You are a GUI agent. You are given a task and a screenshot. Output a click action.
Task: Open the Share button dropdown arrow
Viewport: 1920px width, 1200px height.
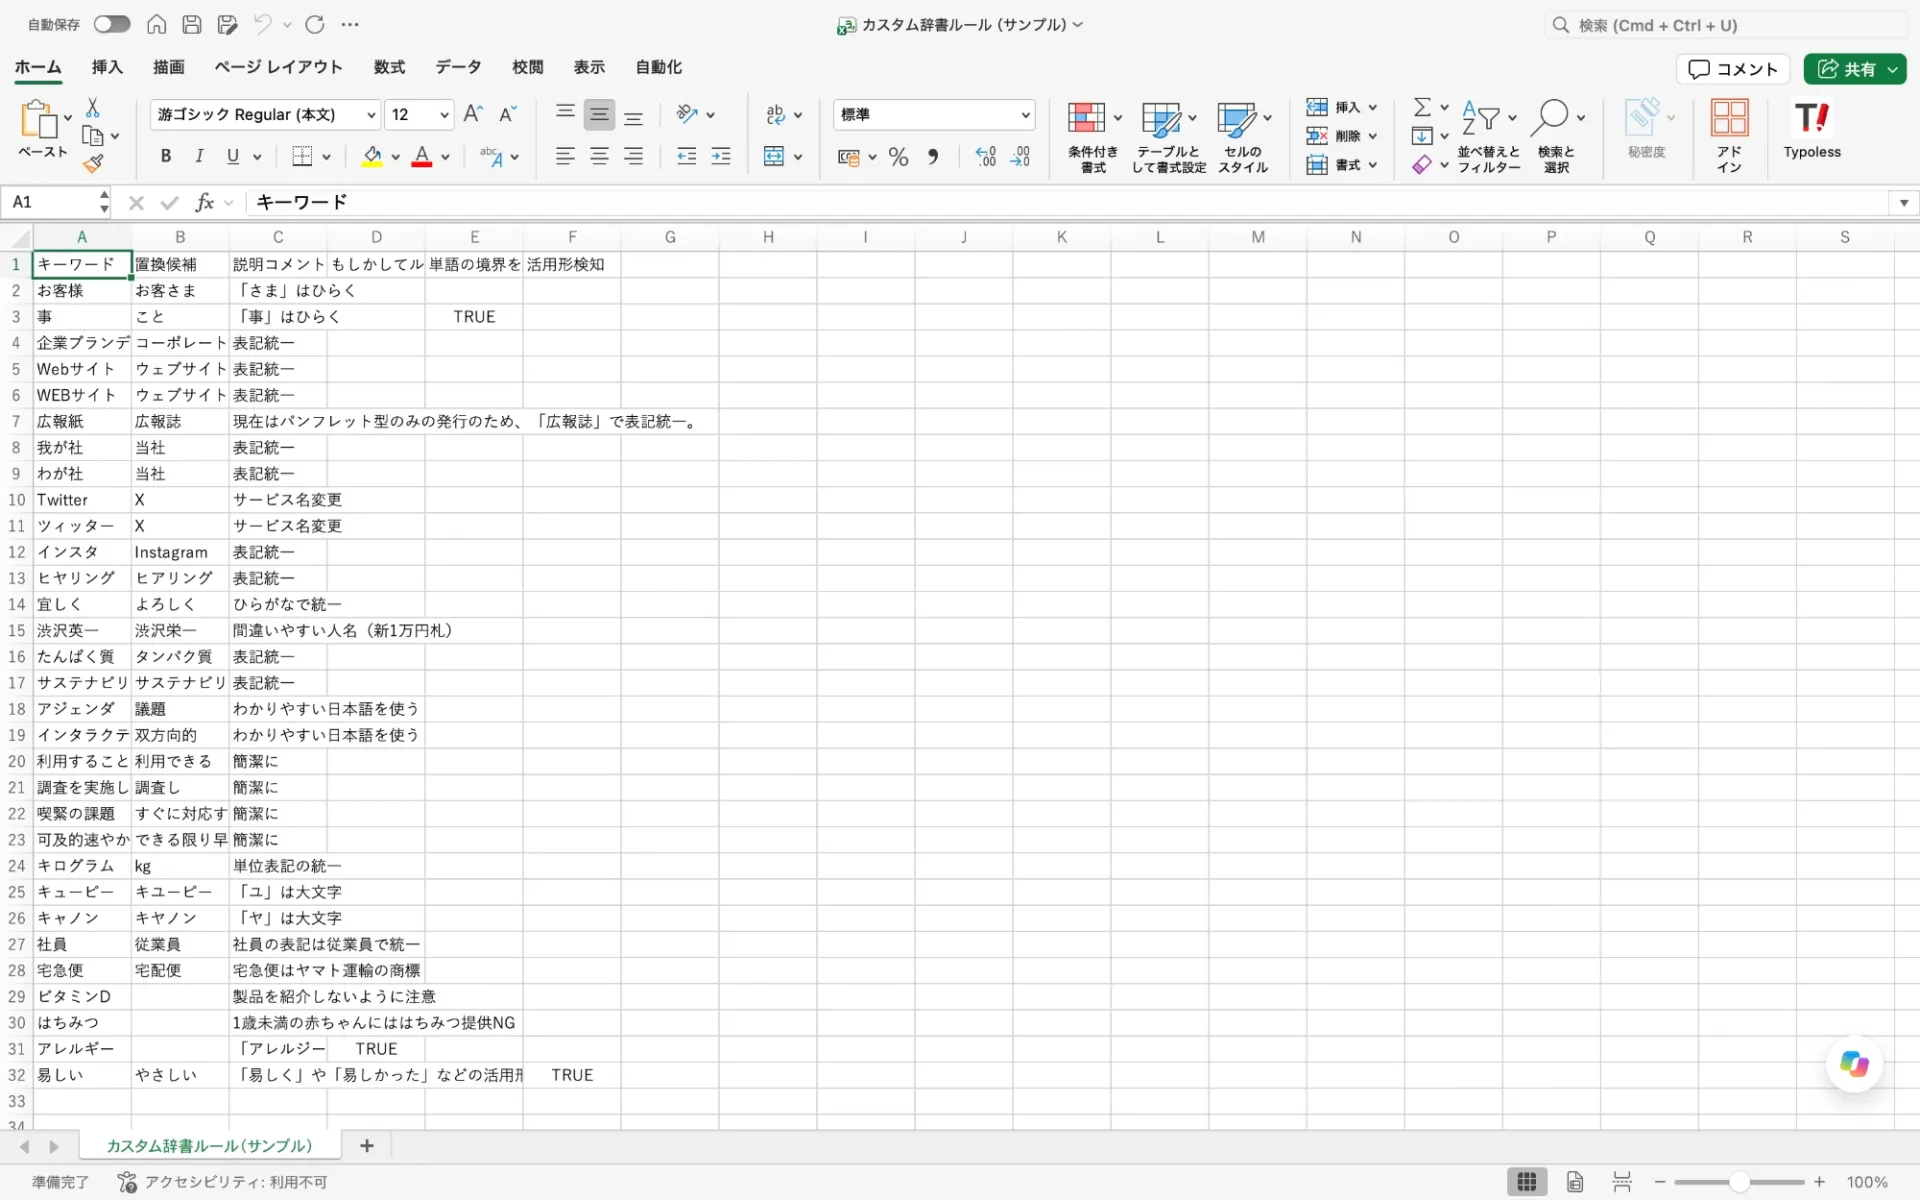pyautogui.click(x=1893, y=69)
